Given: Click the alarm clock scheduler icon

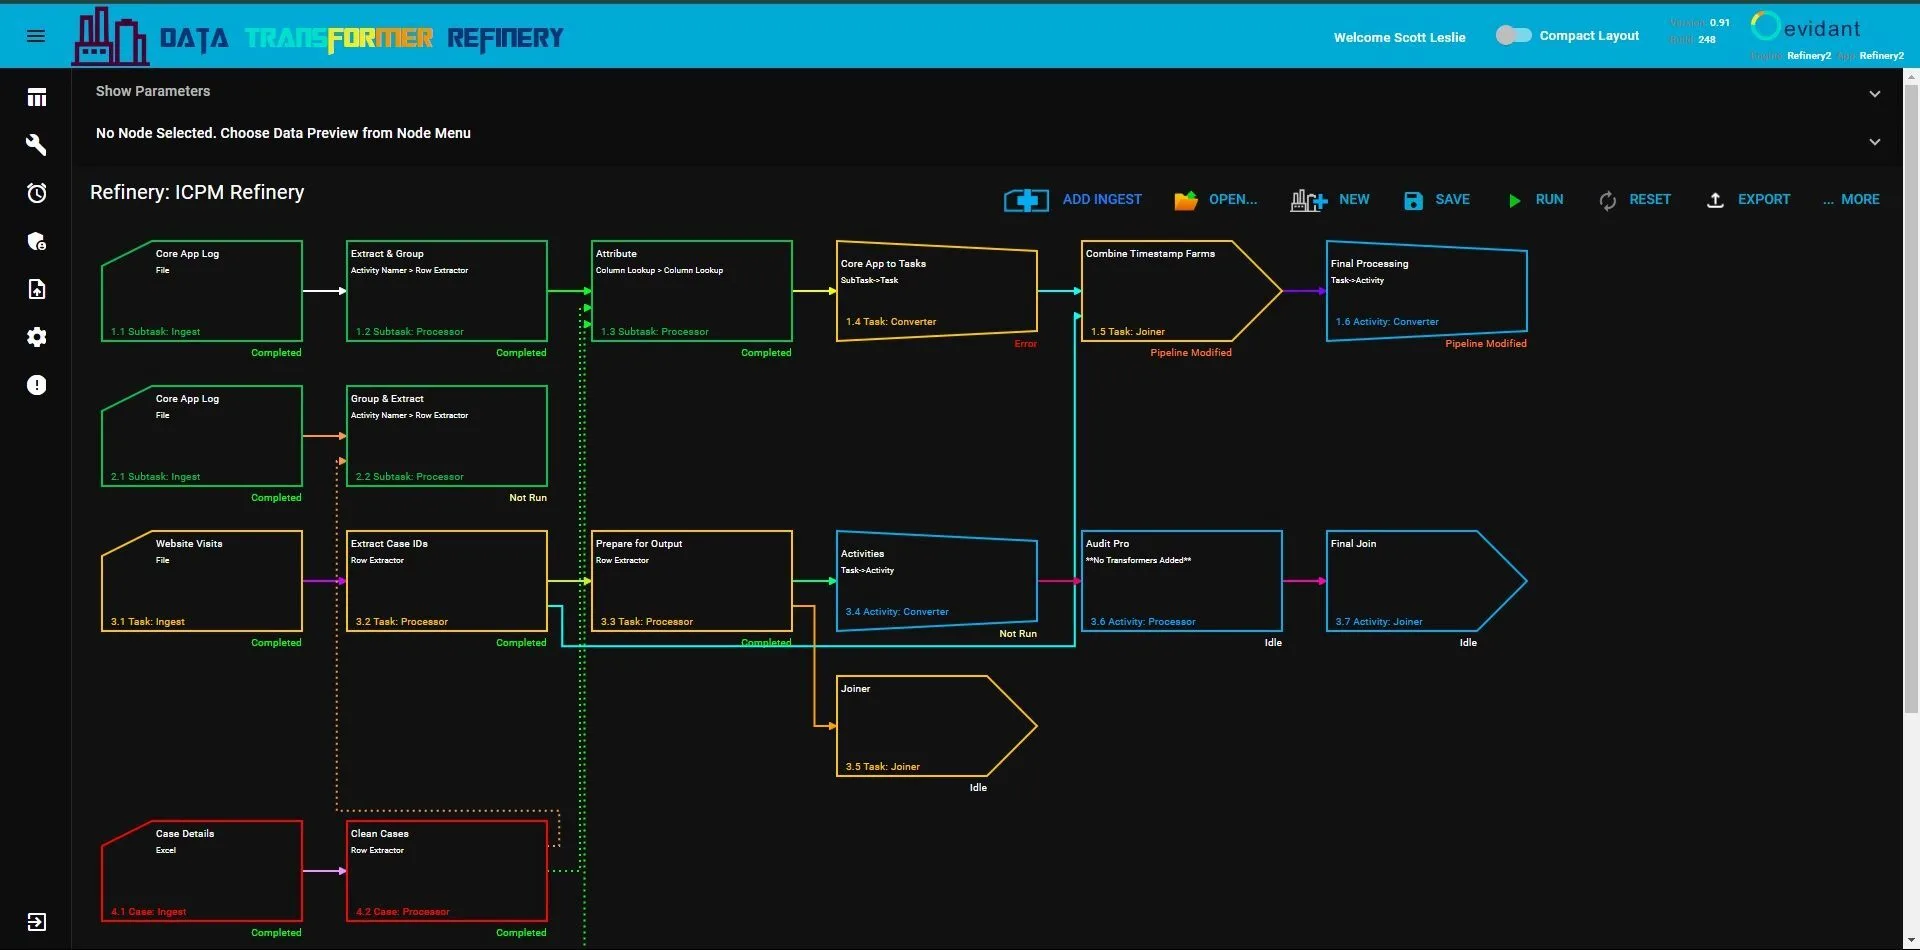Looking at the screenshot, I should coord(37,193).
